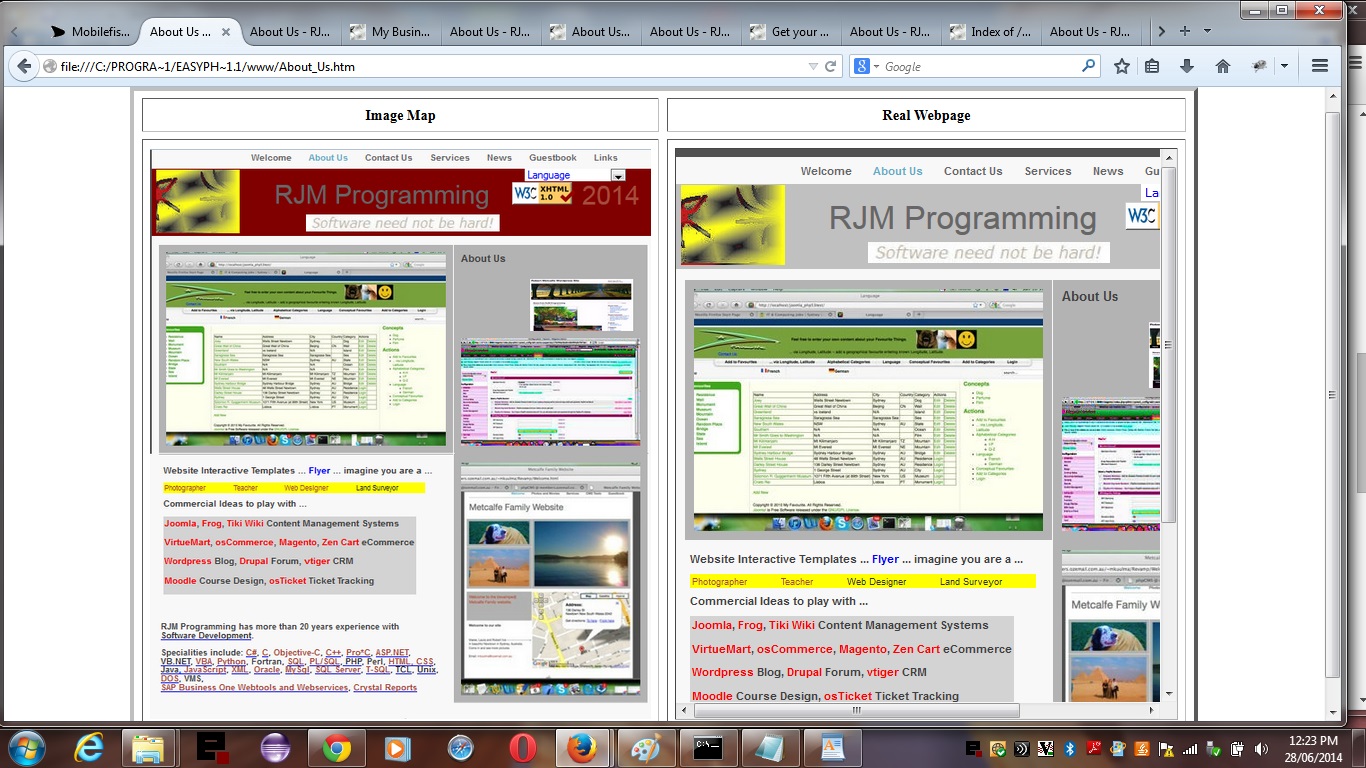Screen dimensions: 1366x768
Task: Click News in Real Webpage navigation
Action: 1108,171
